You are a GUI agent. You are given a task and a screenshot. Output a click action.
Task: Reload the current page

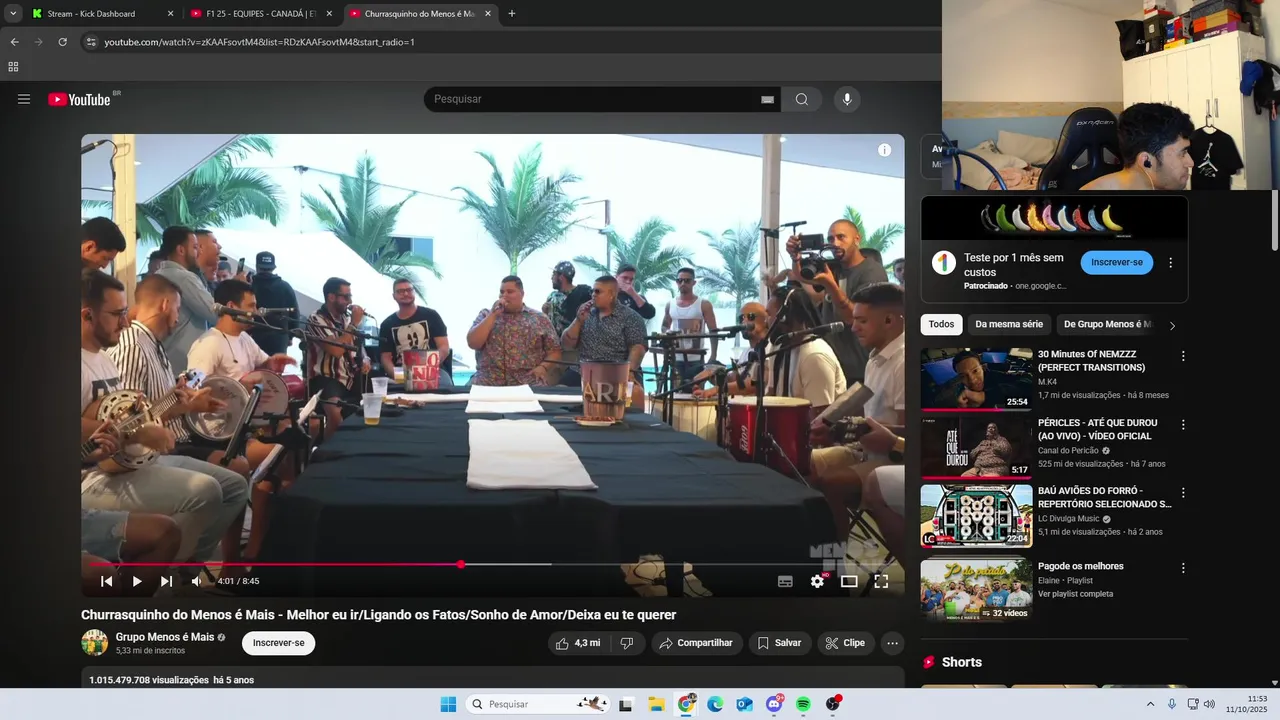pos(62,42)
